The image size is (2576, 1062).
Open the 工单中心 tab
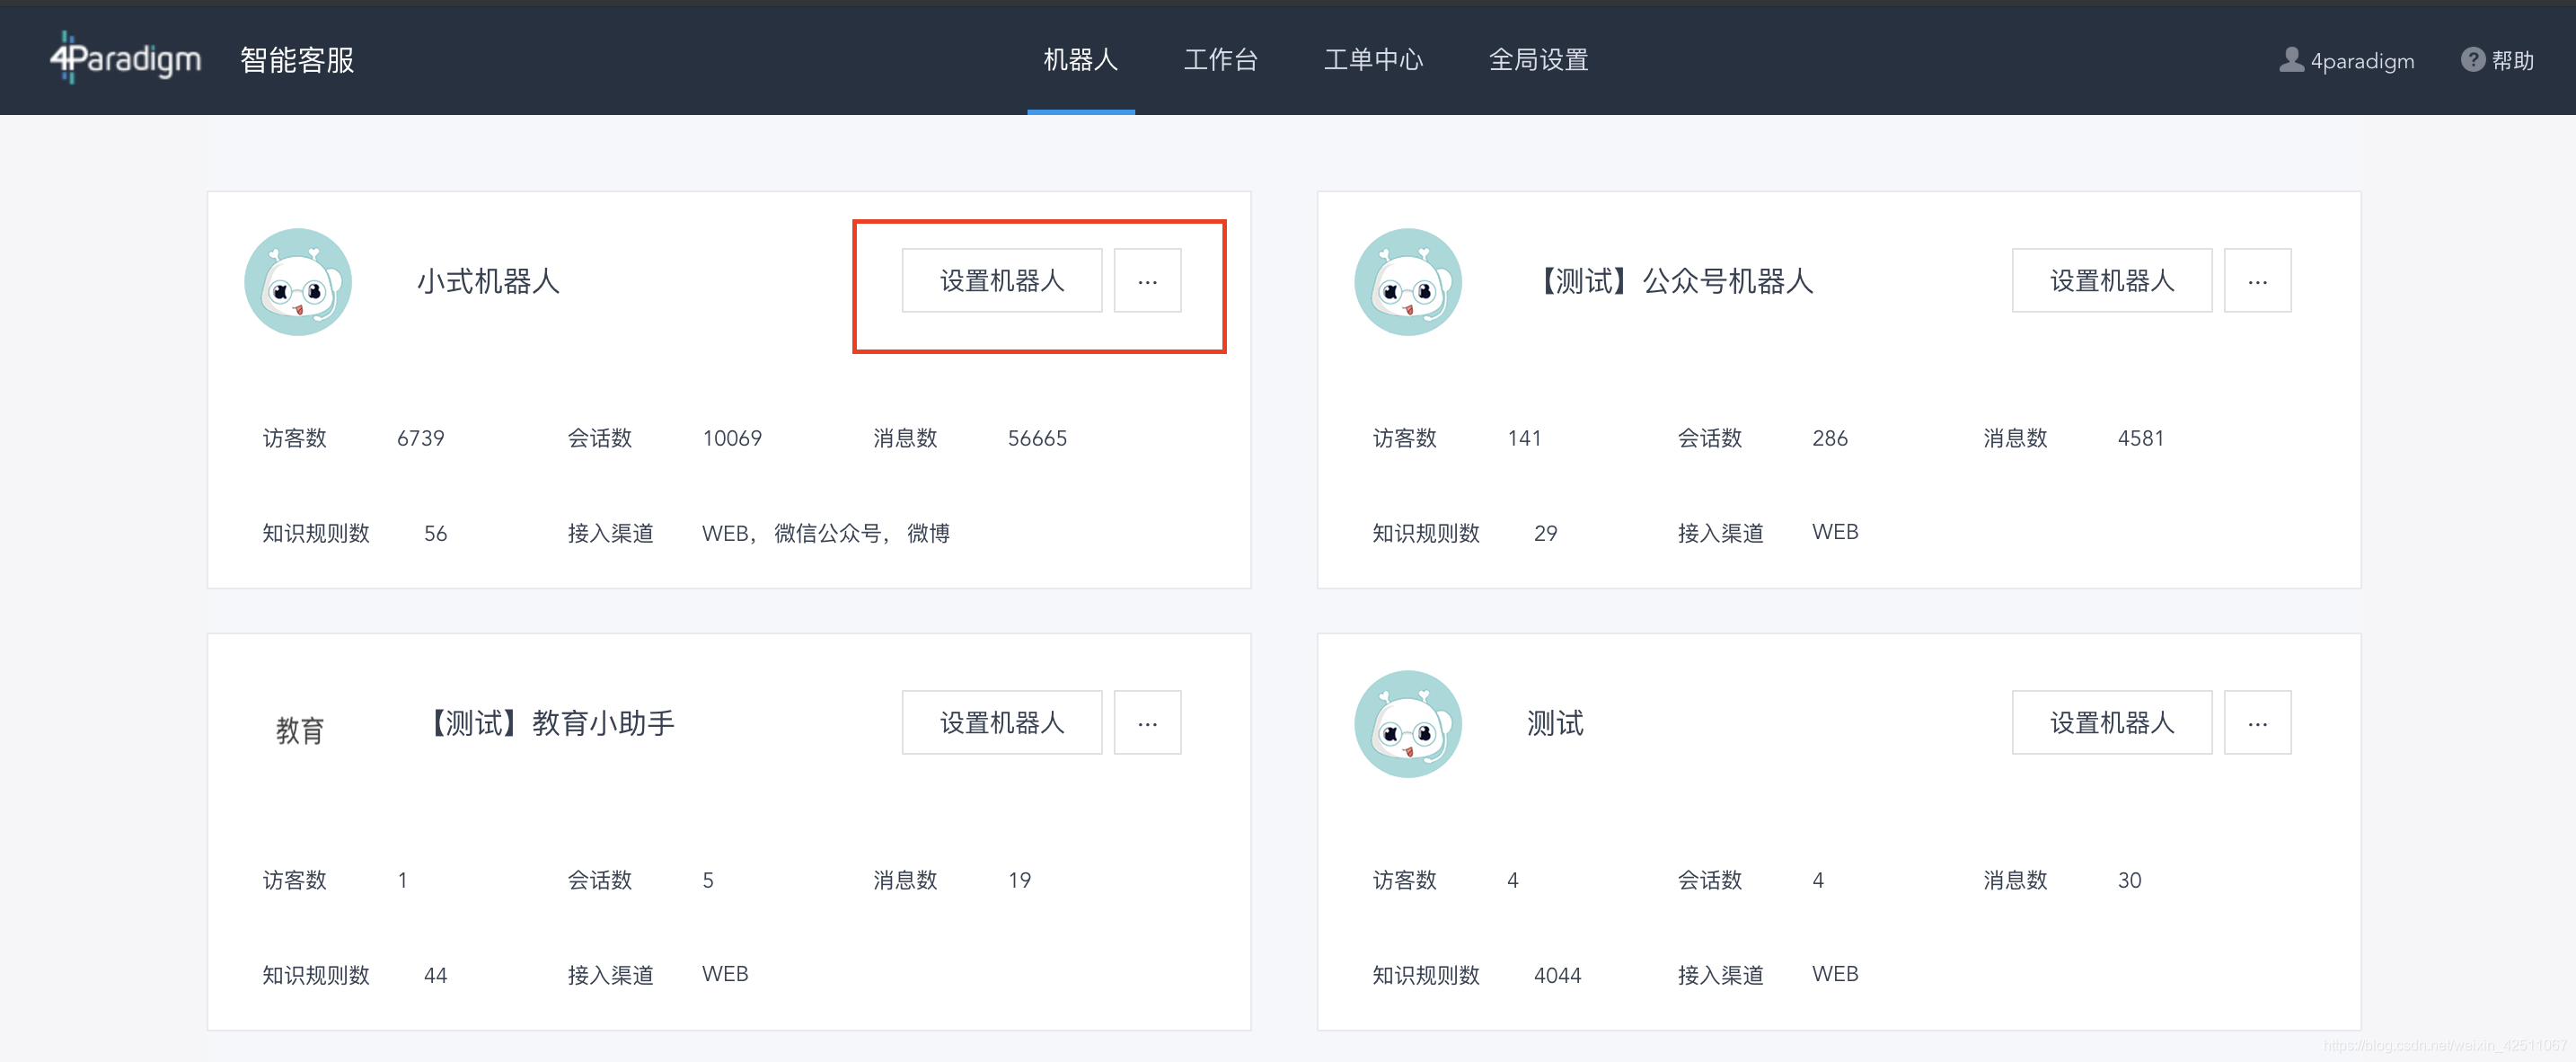click(x=1373, y=60)
